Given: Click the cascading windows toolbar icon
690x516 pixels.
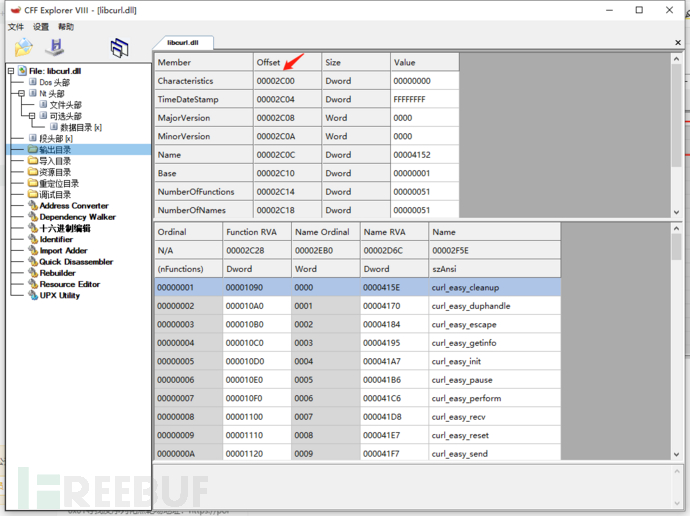Looking at the screenshot, I should [x=119, y=47].
